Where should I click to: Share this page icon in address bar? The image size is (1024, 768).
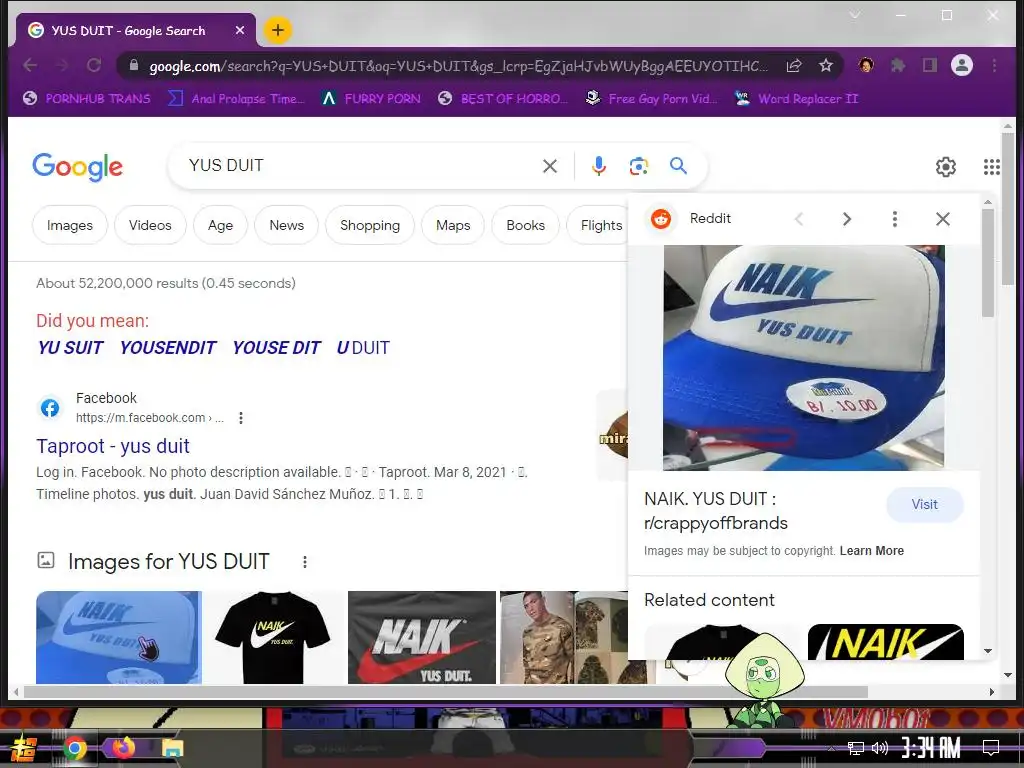(x=793, y=65)
